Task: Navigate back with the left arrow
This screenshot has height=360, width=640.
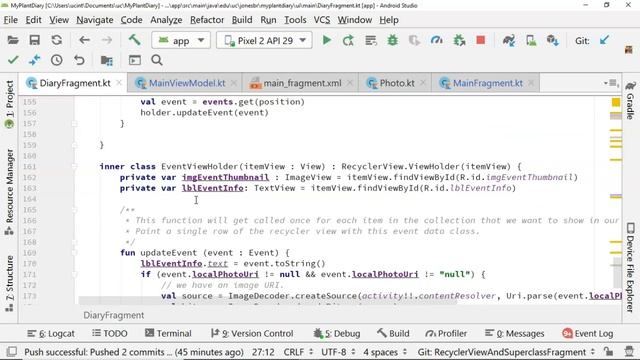Action: point(84,40)
